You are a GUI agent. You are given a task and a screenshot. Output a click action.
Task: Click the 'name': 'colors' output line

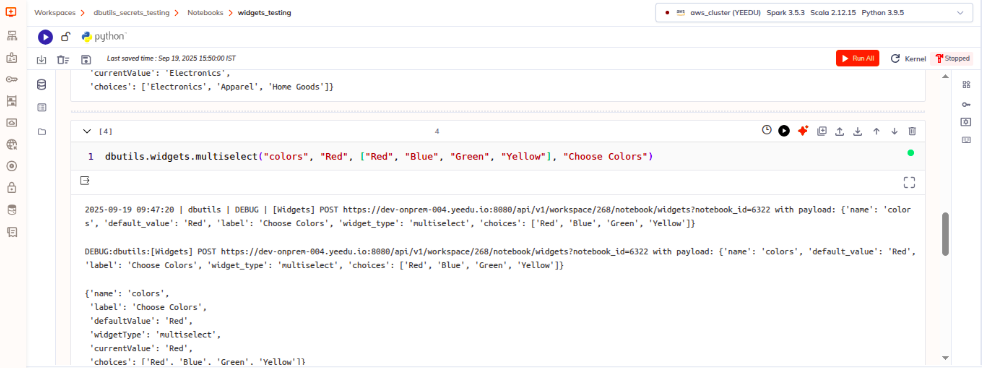click(x=127, y=293)
